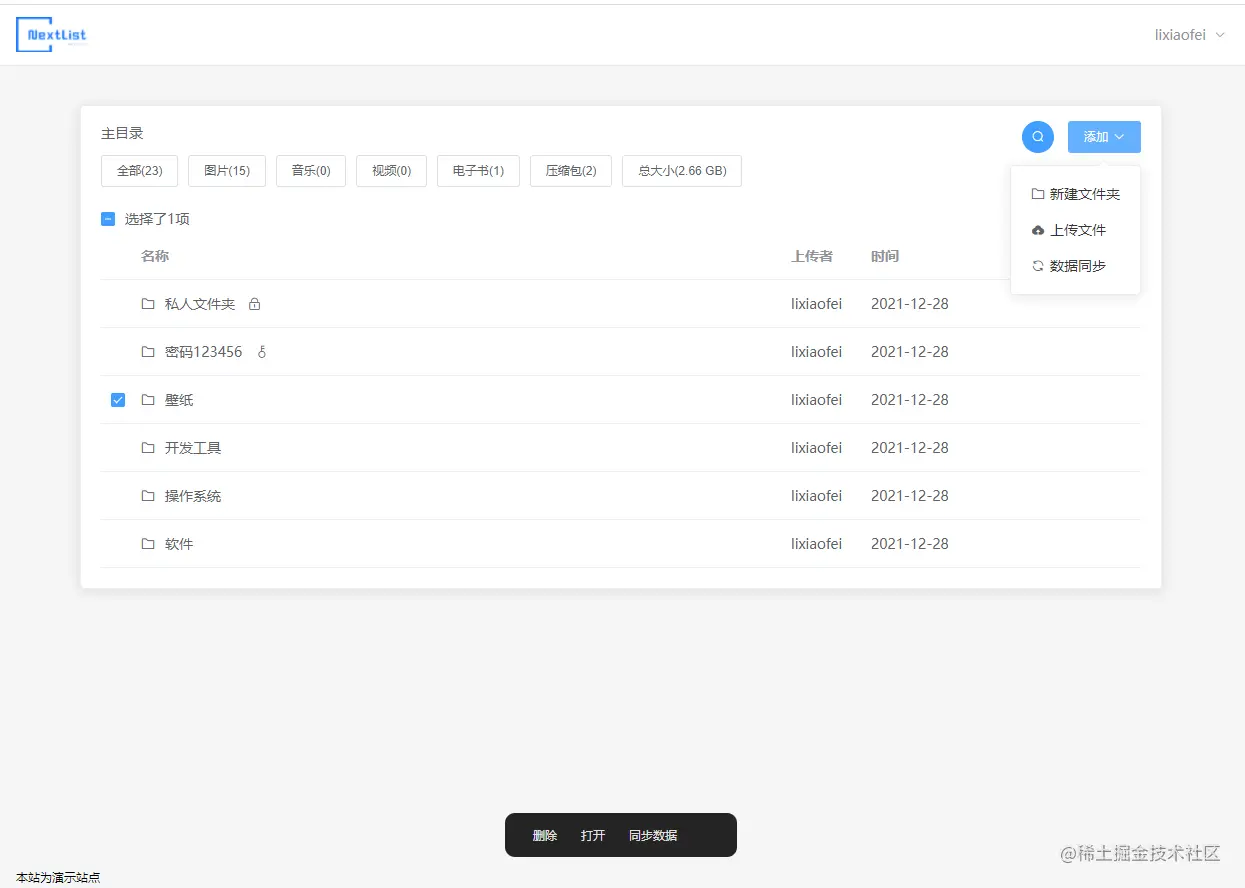The height and width of the screenshot is (888, 1245).
Task: Click the blue search icon
Action: [x=1037, y=136]
